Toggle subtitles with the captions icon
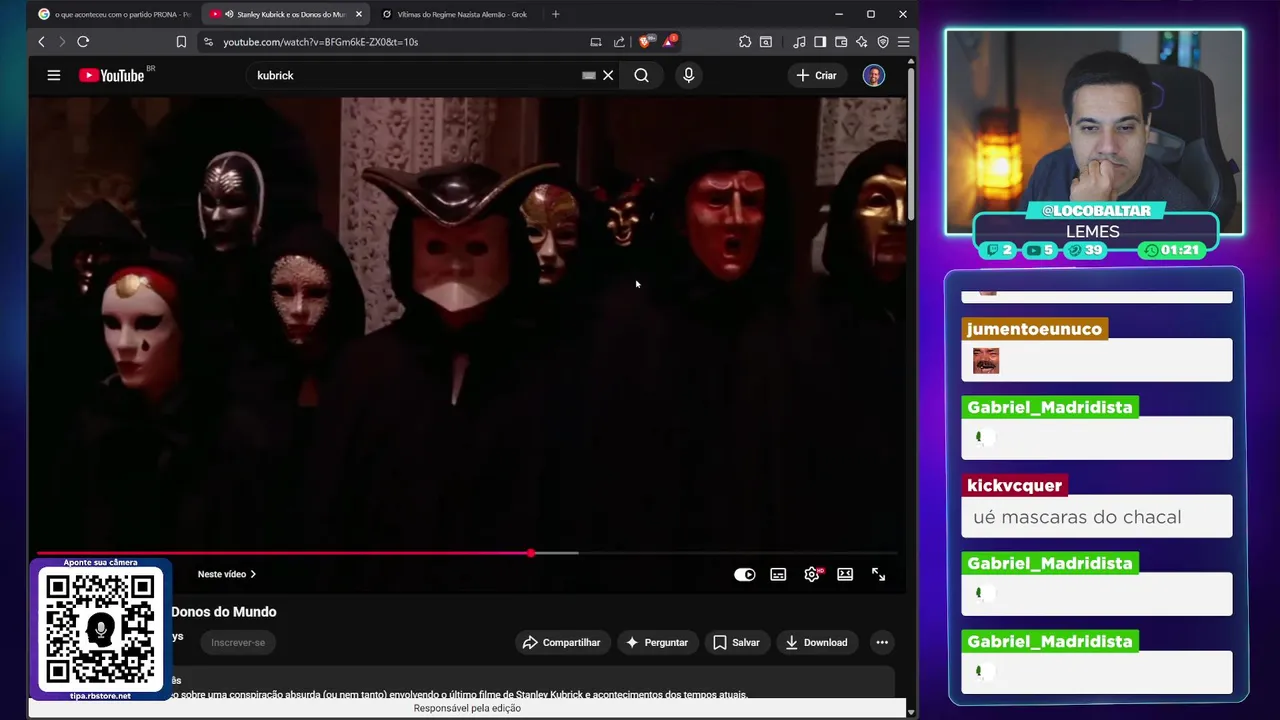The height and width of the screenshot is (720, 1280). click(778, 574)
